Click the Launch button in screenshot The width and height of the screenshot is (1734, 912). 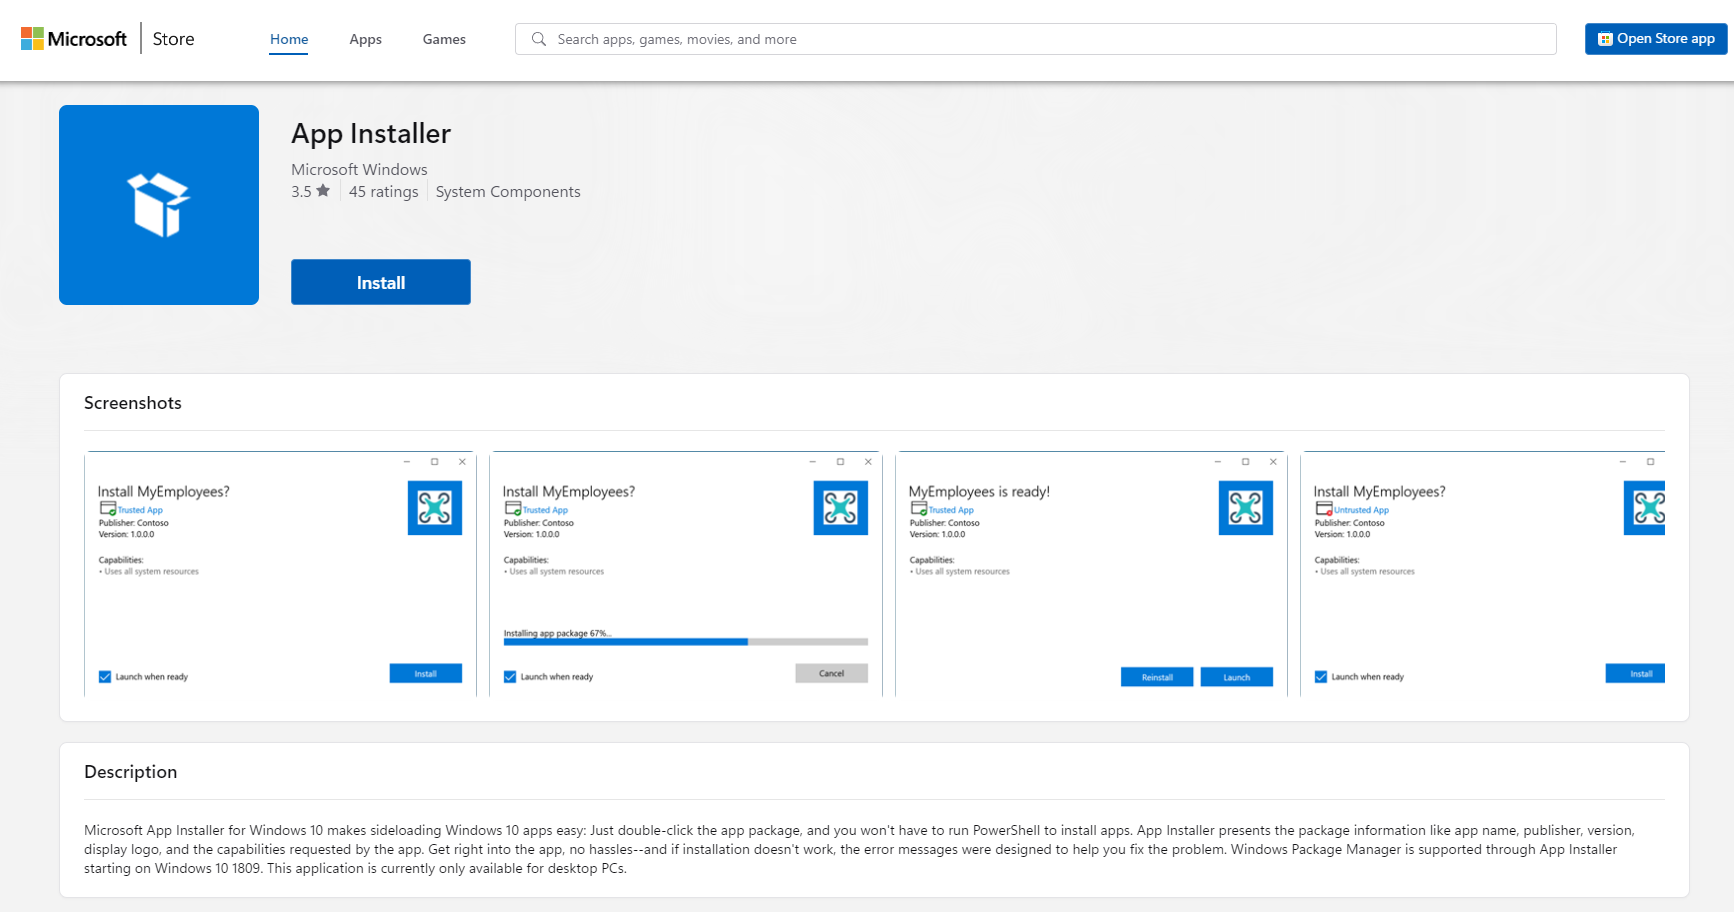[x=1237, y=677]
